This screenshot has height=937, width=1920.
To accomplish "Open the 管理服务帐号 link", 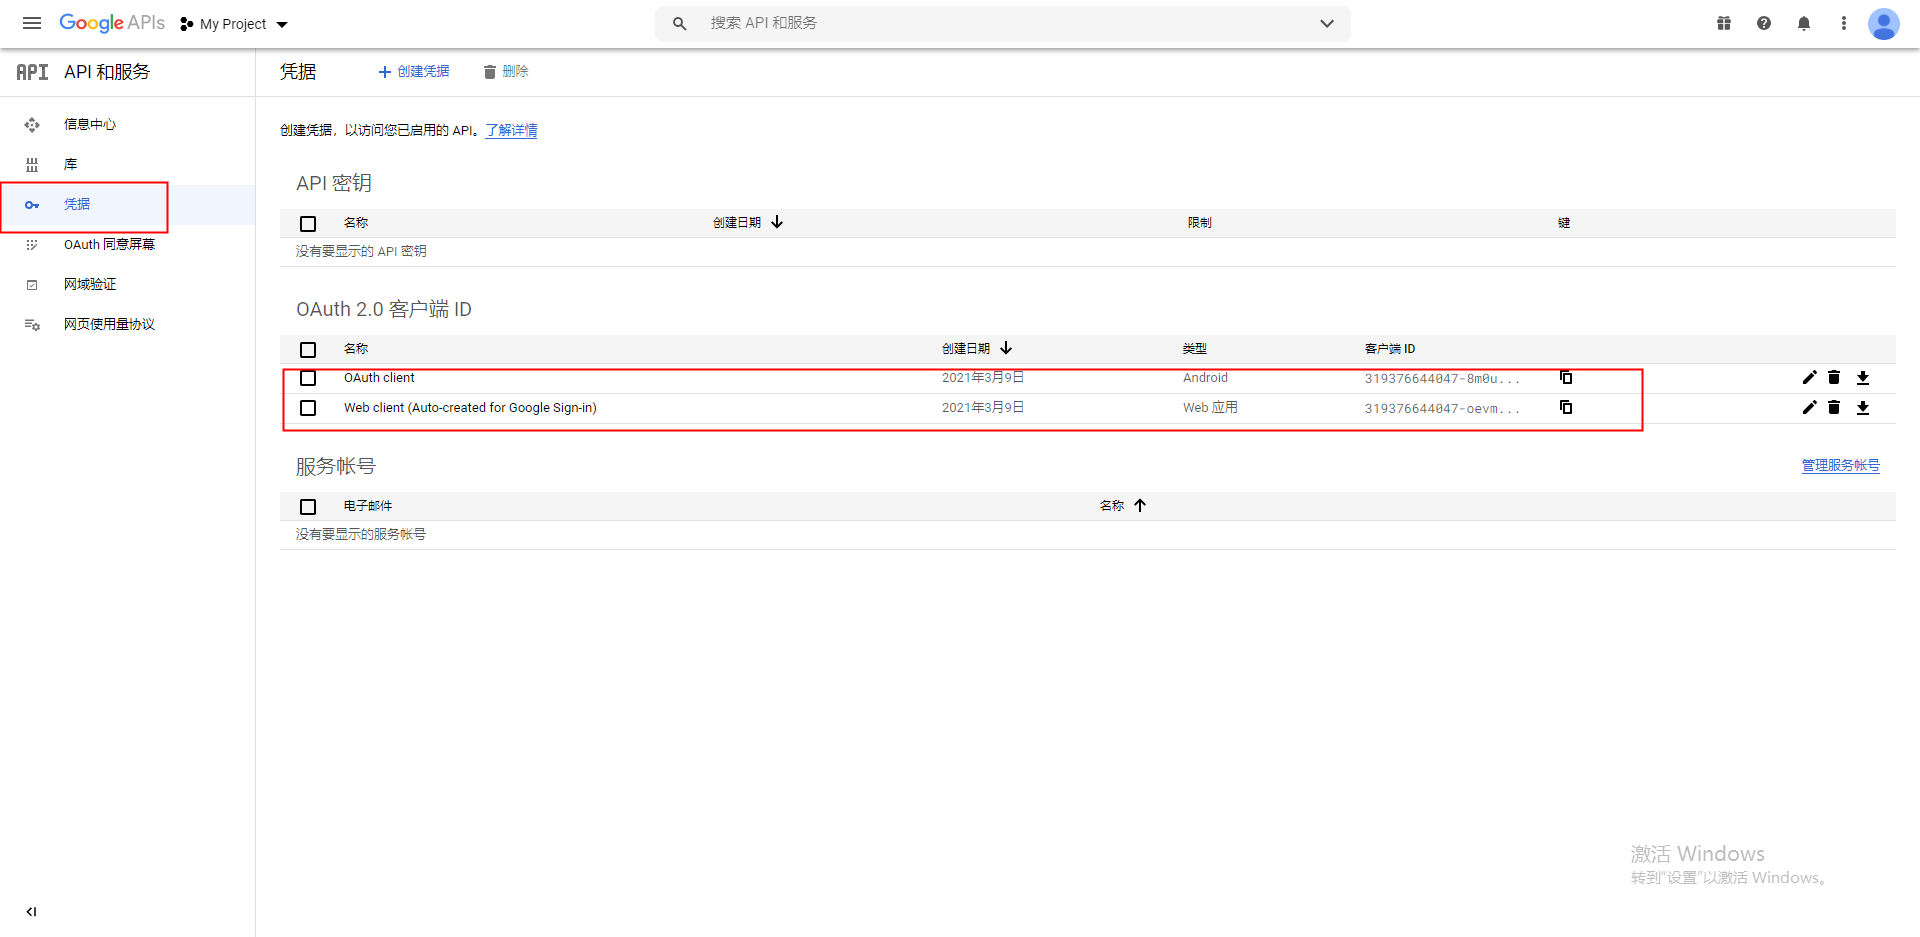I will click(x=1840, y=465).
